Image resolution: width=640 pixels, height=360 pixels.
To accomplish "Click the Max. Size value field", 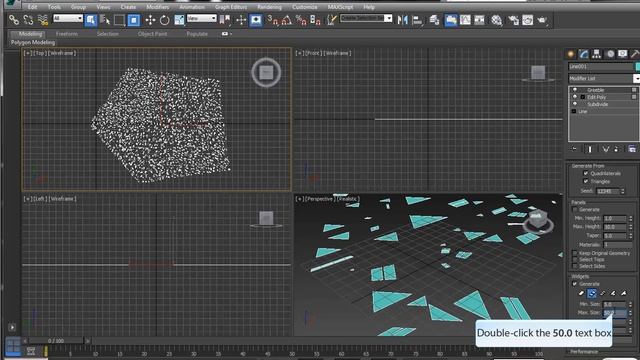I will pos(615,313).
